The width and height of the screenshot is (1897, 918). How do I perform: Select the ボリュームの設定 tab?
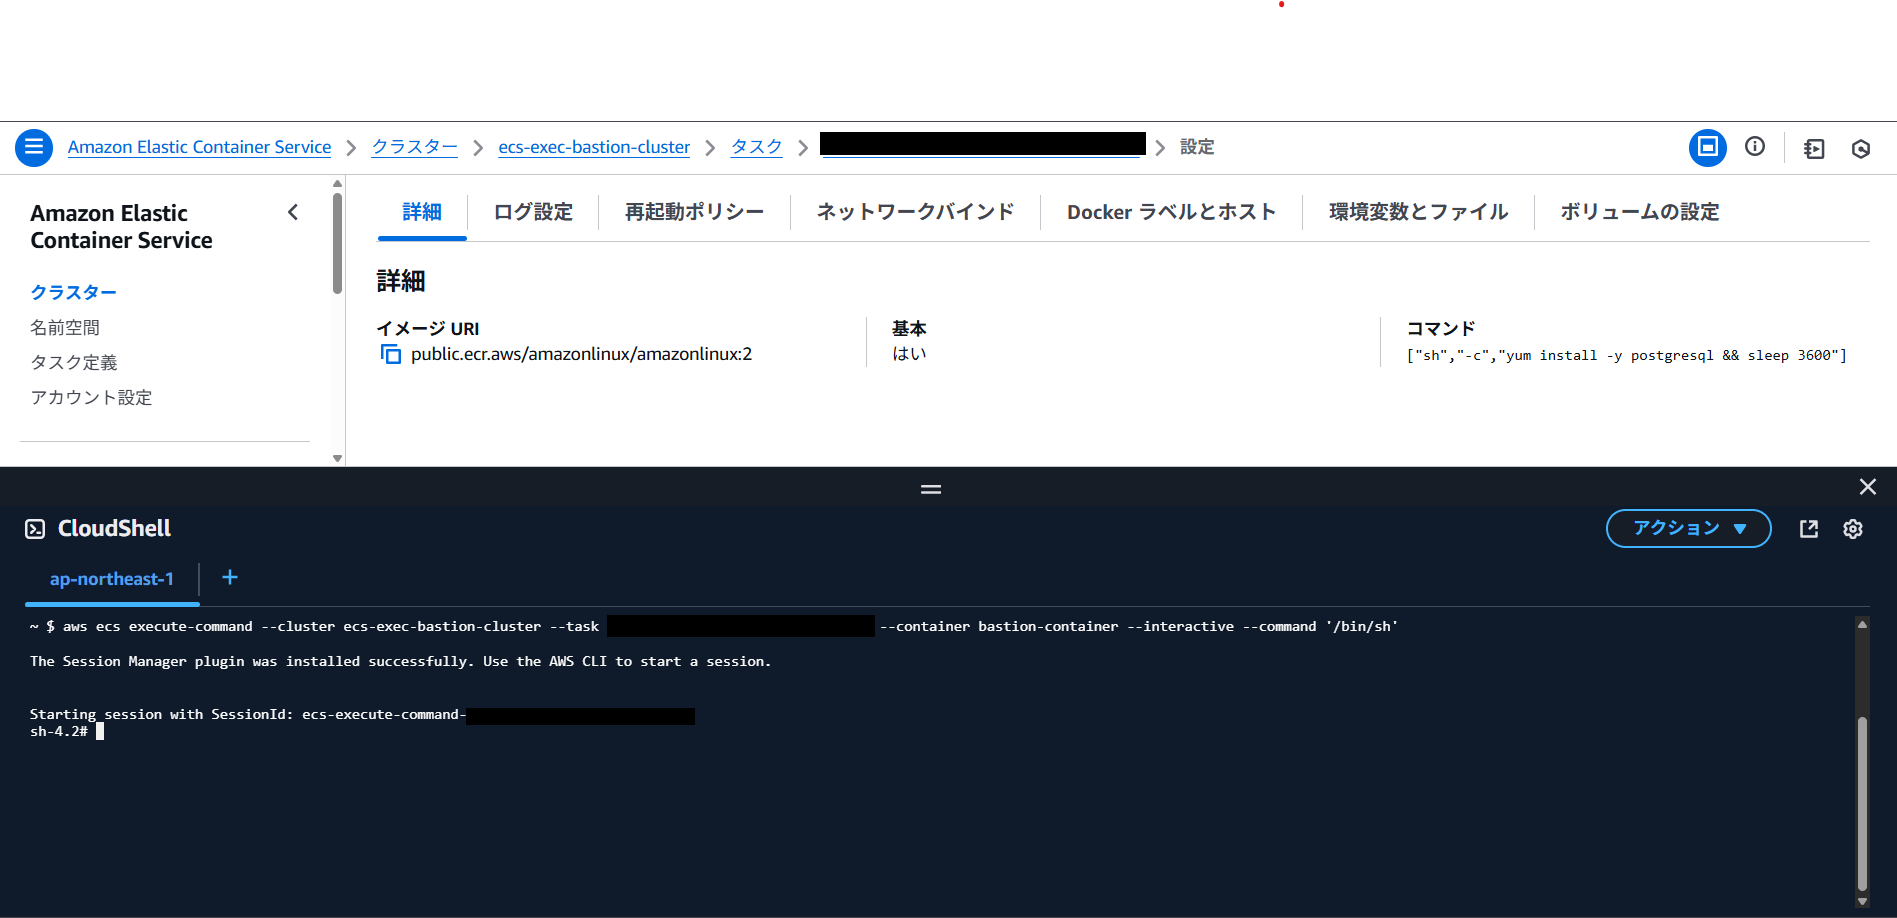coord(1640,212)
